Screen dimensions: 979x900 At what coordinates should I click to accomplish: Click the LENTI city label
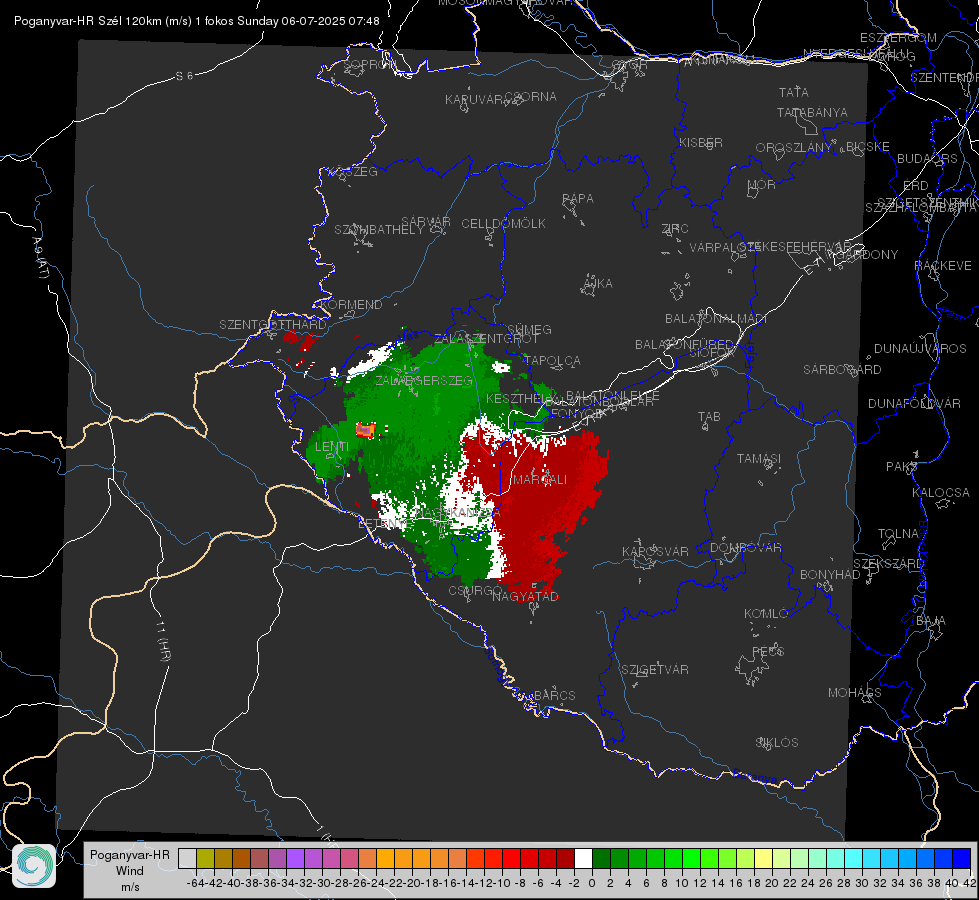coord(332,447)
